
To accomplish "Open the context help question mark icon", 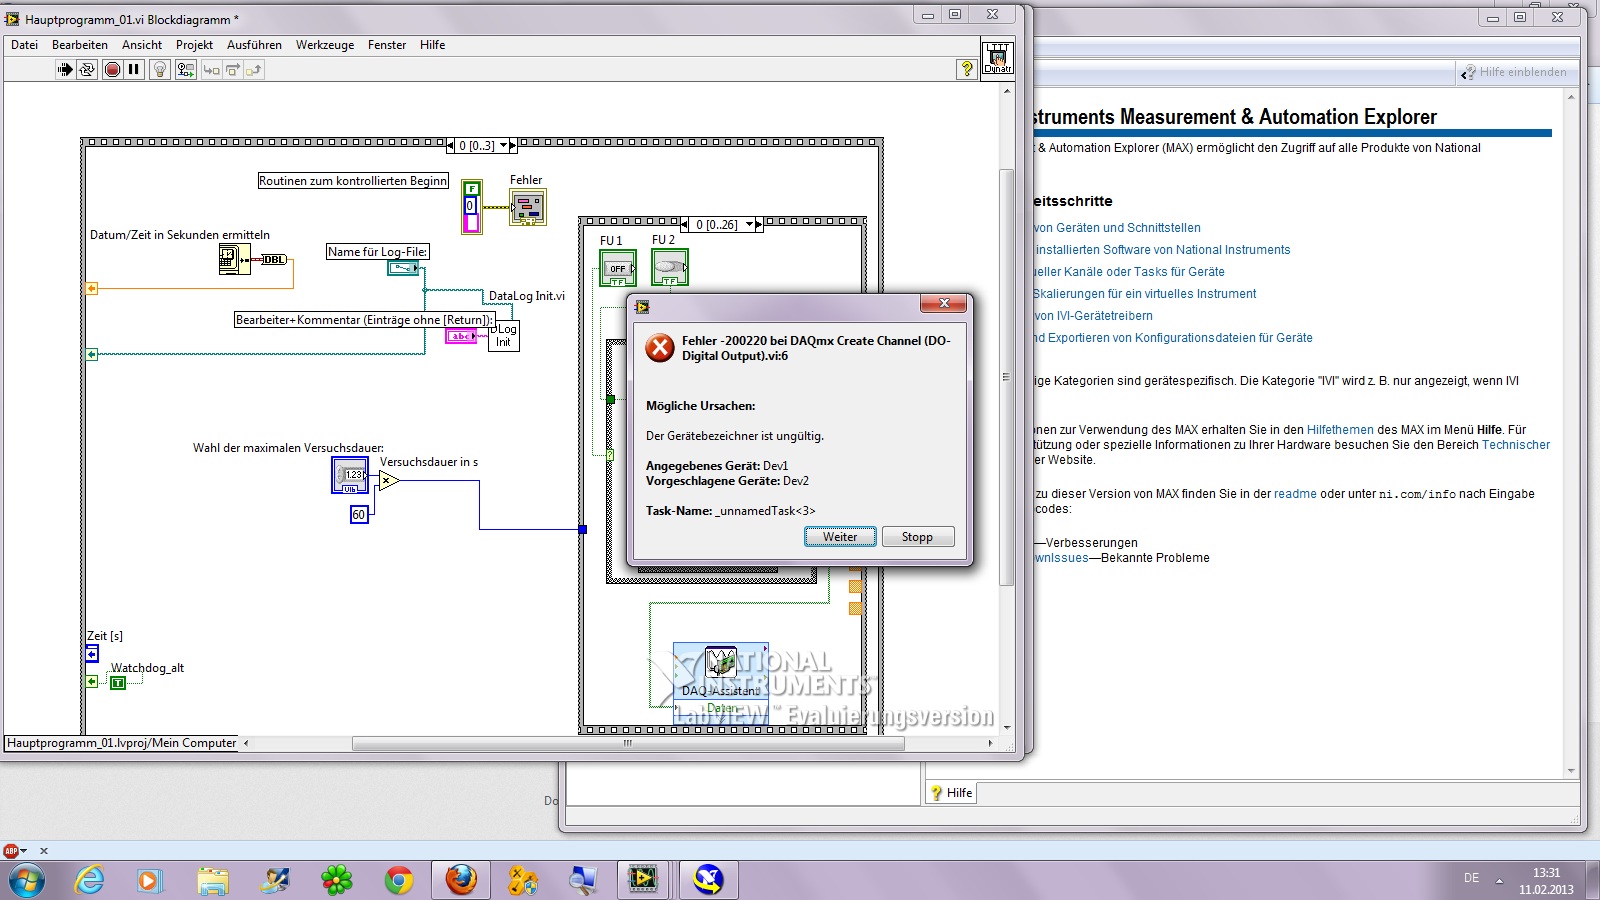I will pyautogui.click(x=966, y=69).
